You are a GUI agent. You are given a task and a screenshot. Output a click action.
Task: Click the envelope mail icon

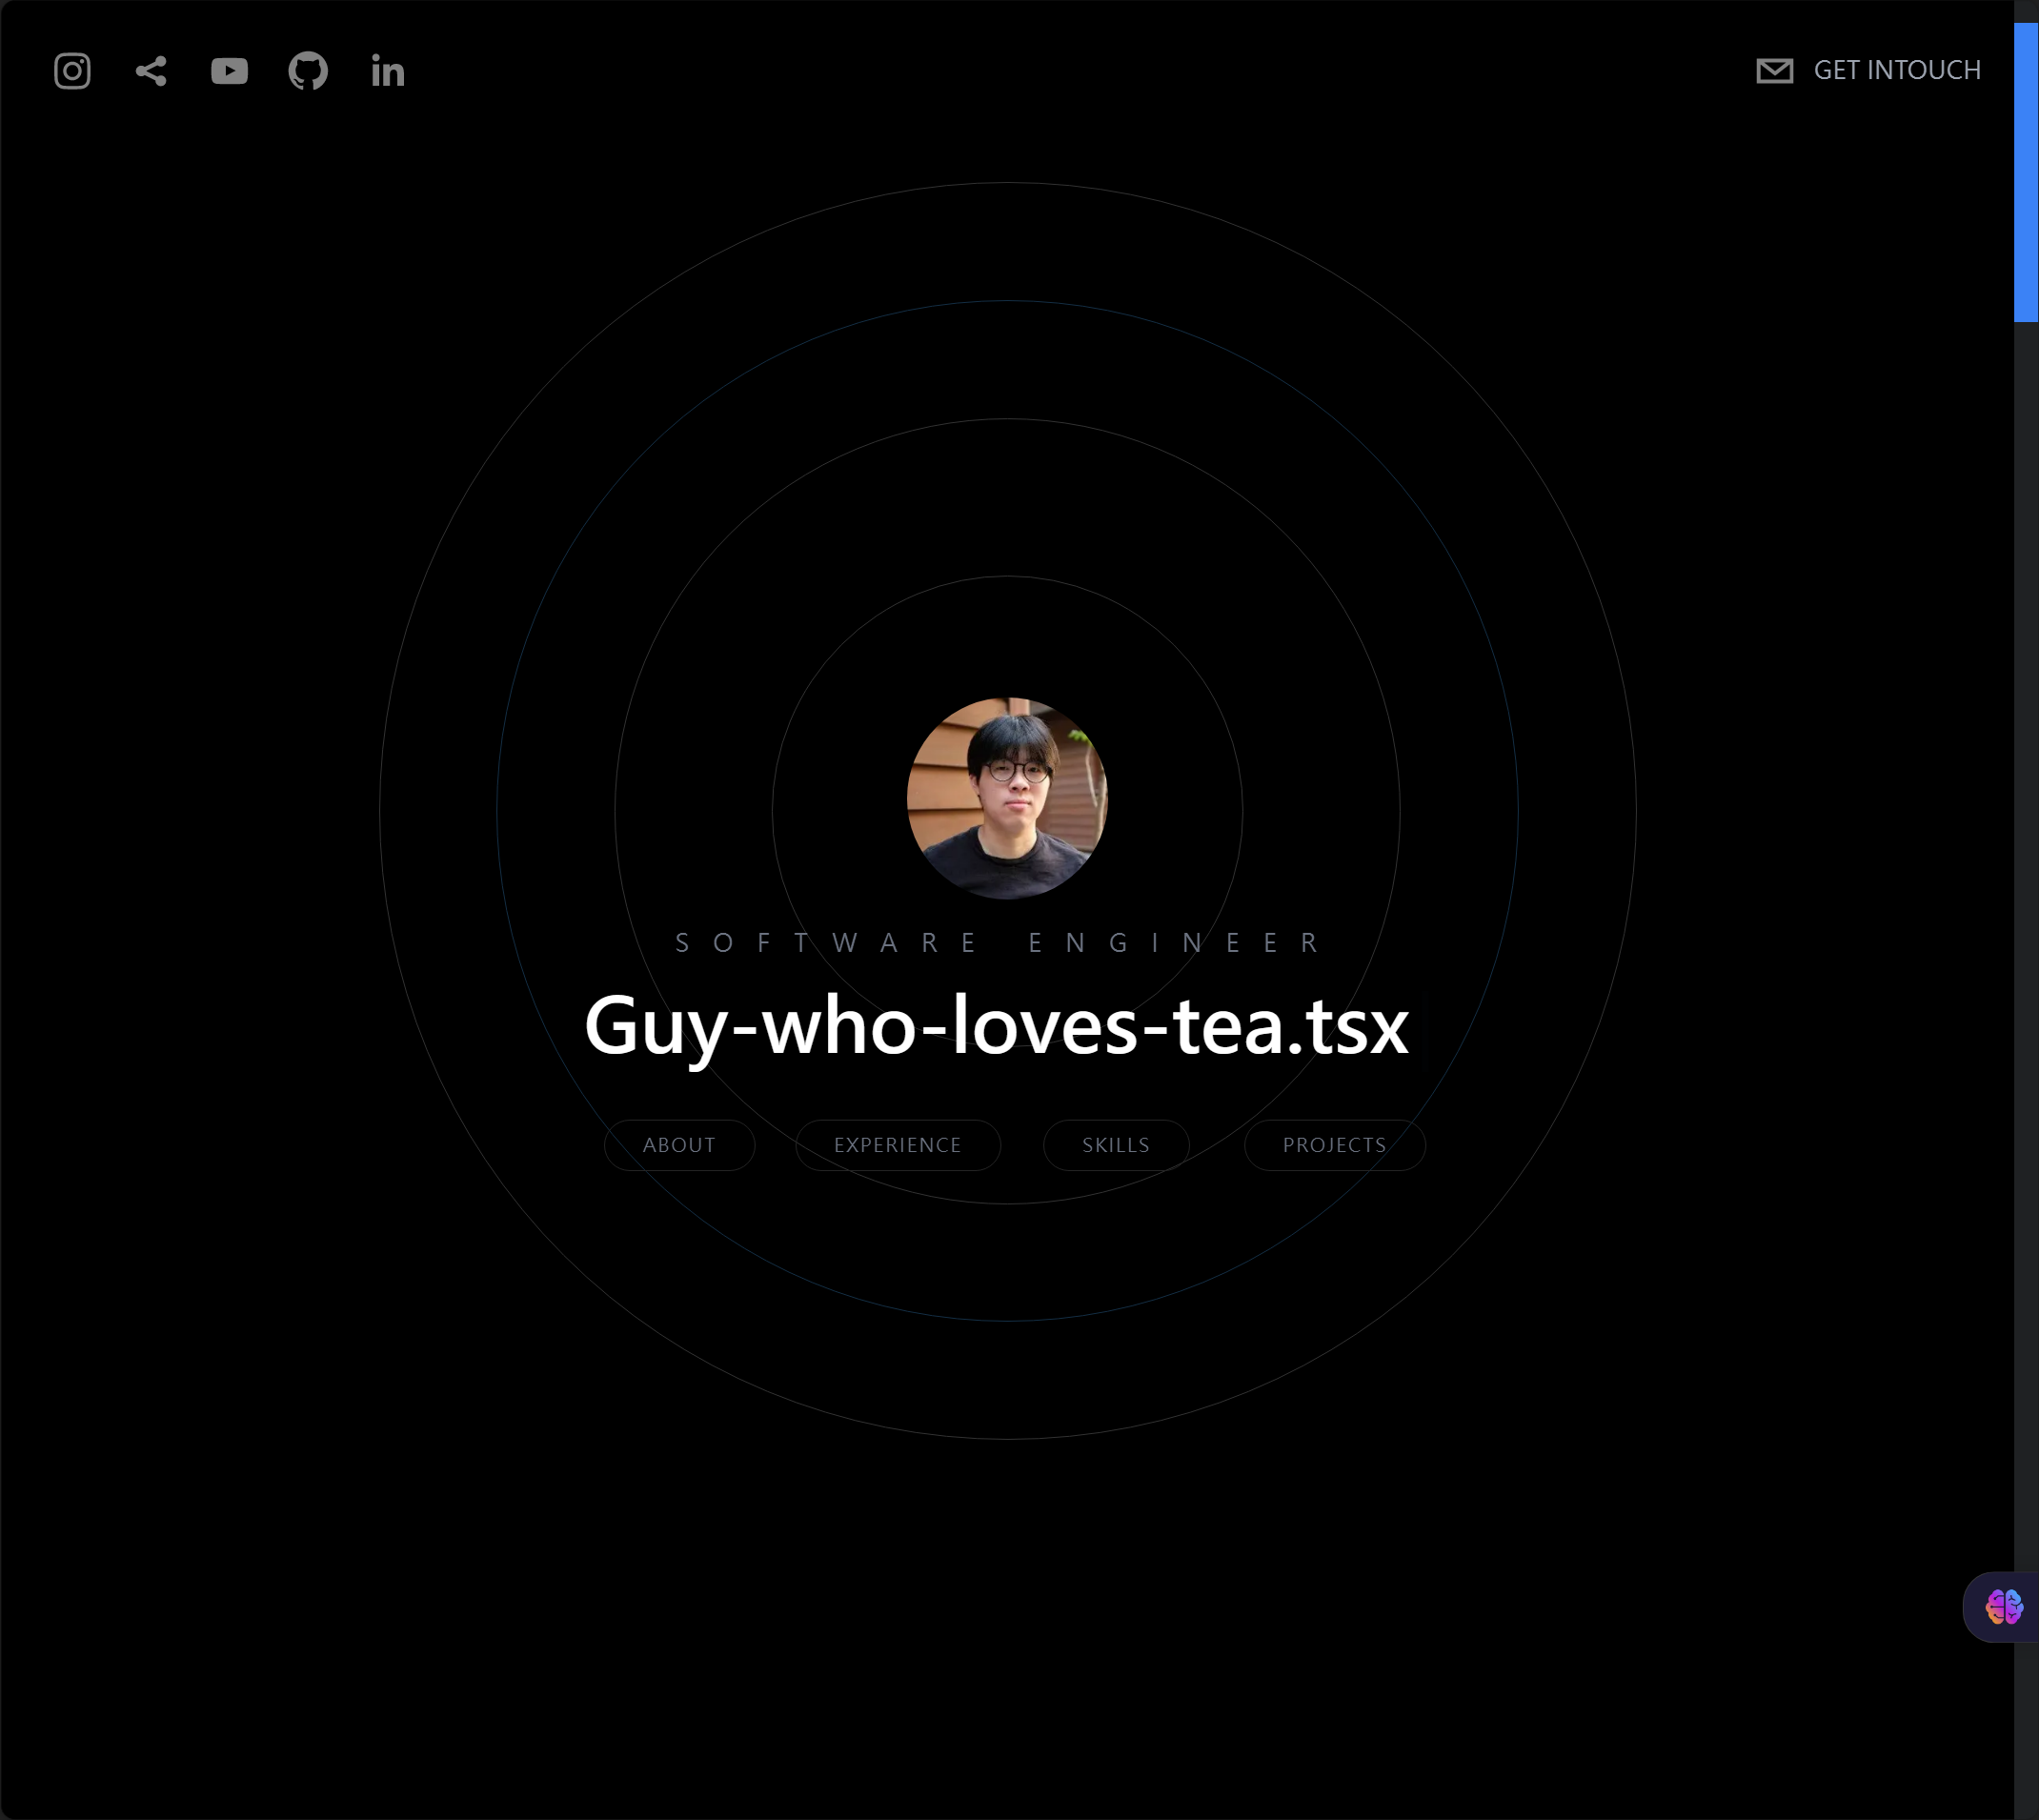tap(1774, 71)
